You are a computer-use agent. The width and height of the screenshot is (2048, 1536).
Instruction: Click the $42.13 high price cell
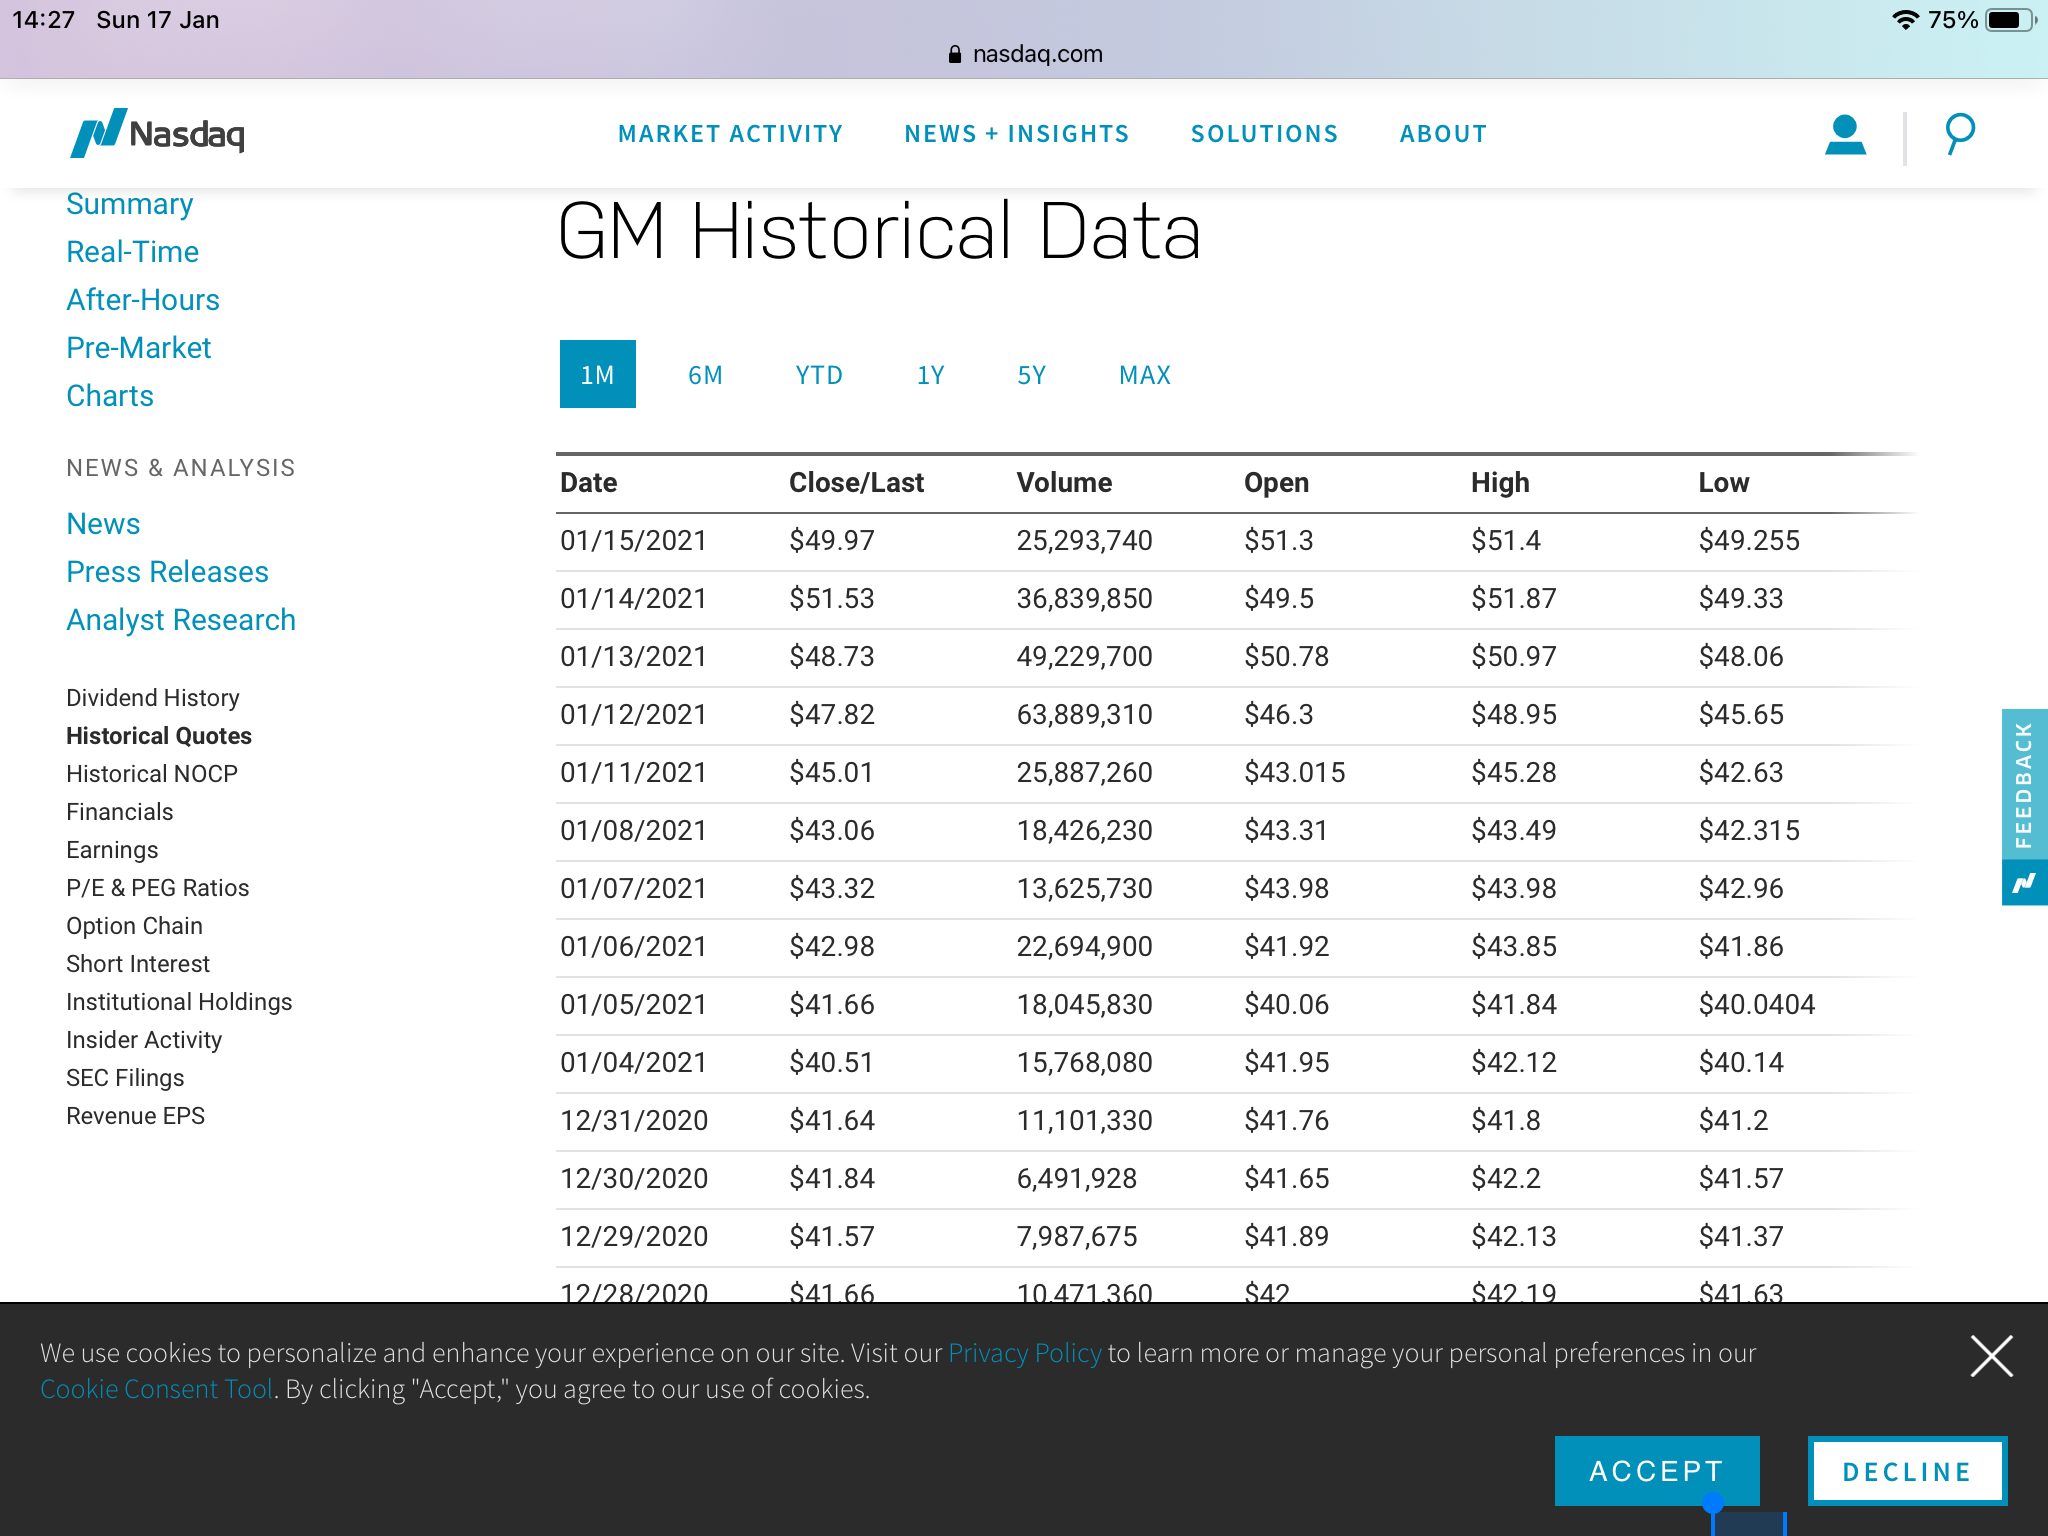[x=1514, y=1237]
